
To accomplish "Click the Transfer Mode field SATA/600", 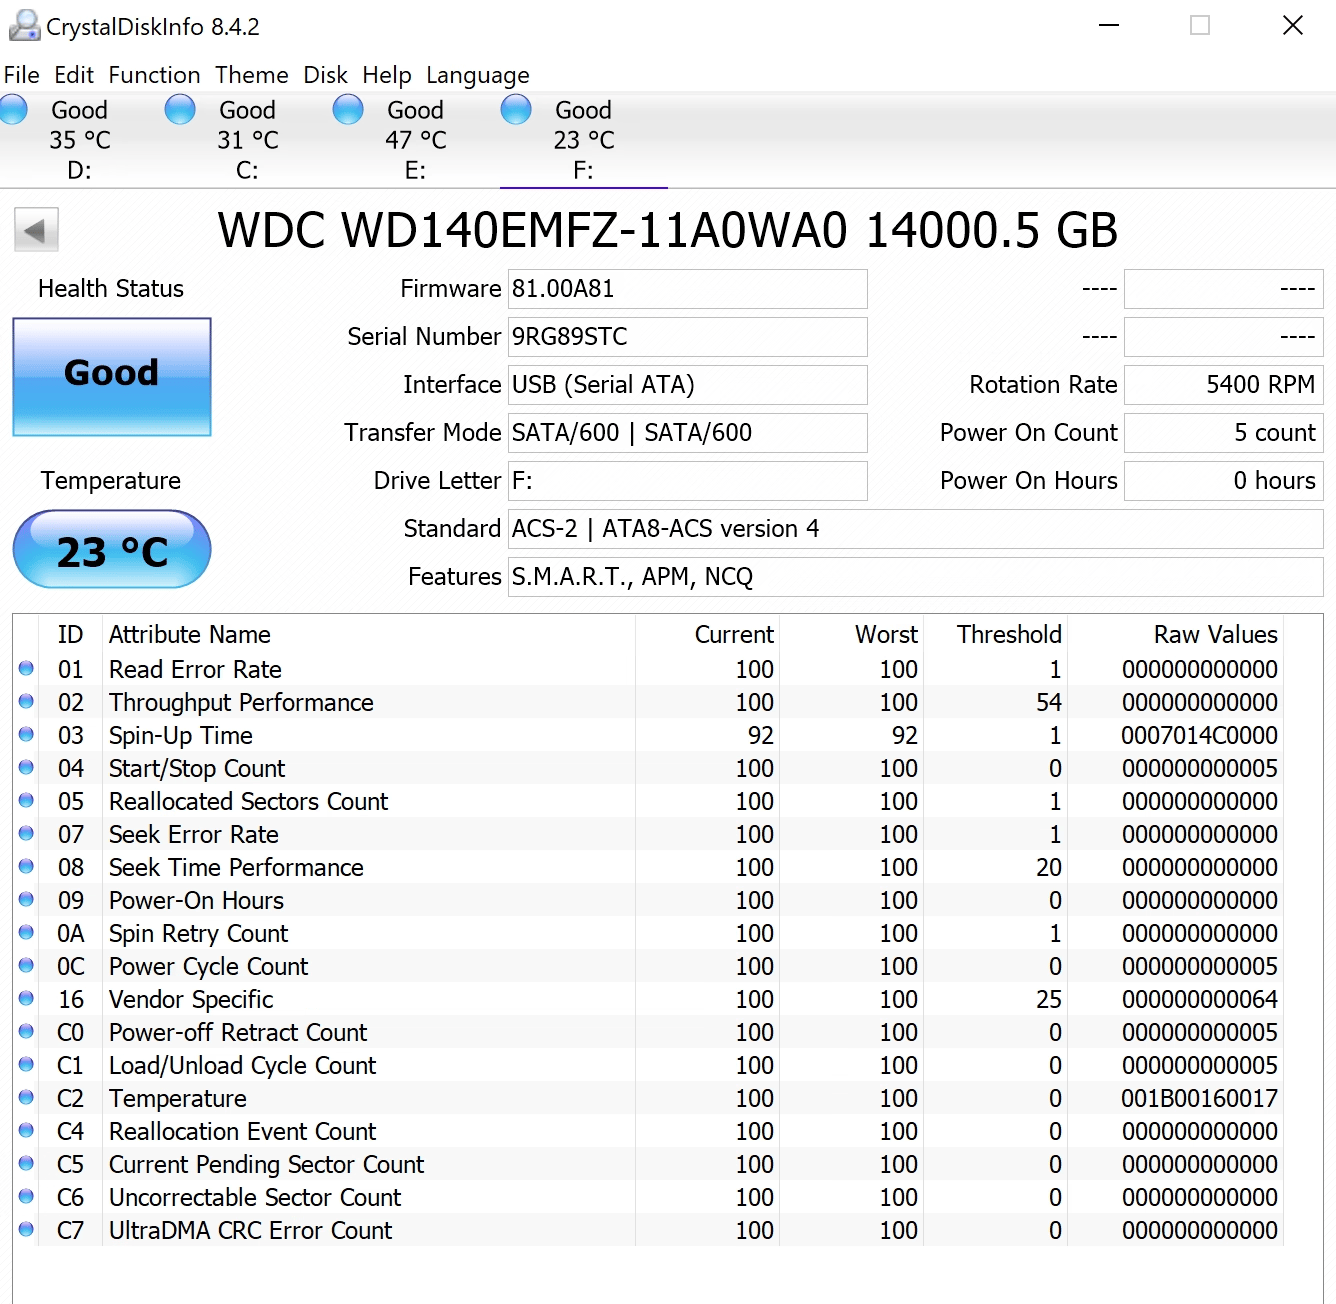I will click(688, 433).
